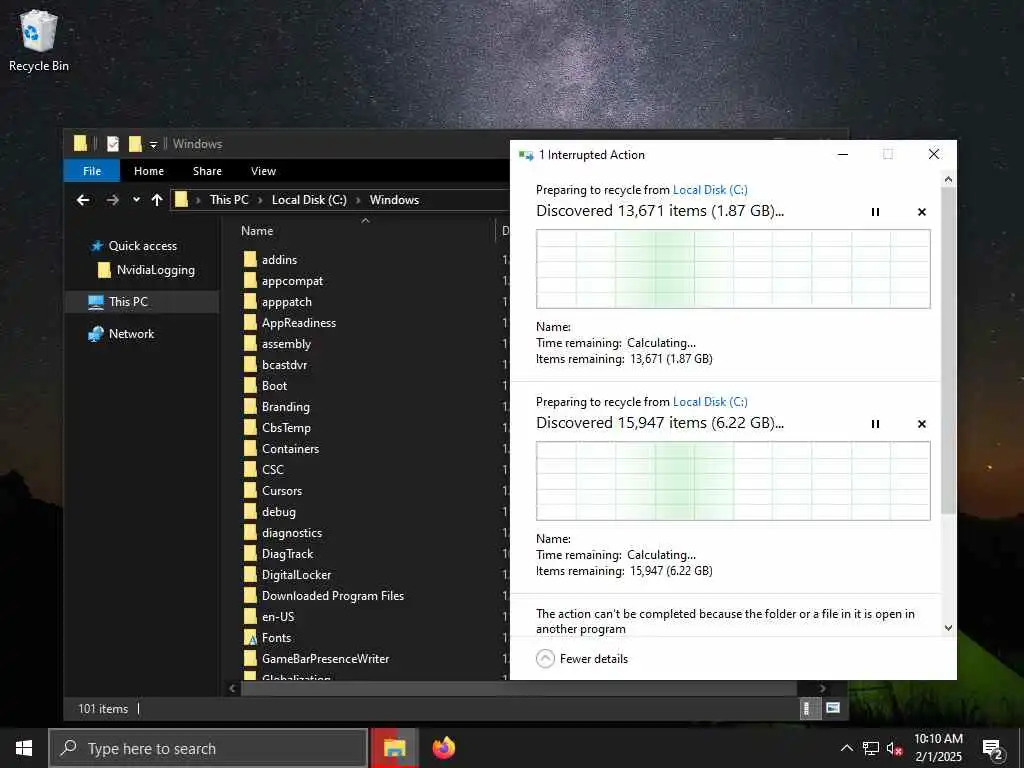This screenshot has height=768, width=1024.
Task: Go up one folder level
Action: pyautogui.click(x=157, y=200)
